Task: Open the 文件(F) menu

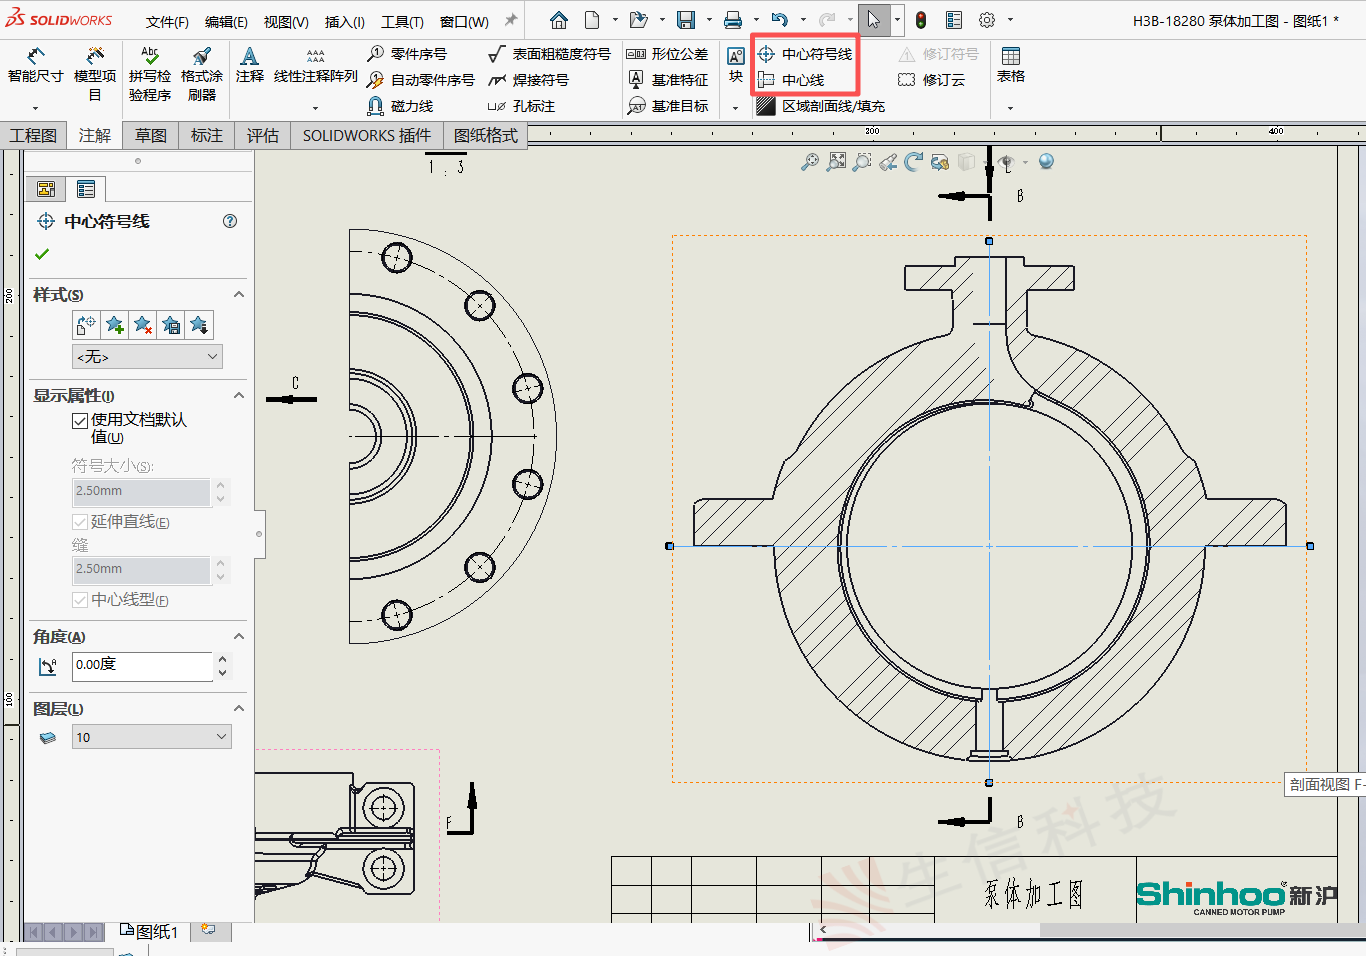Action: pos(167,21)
